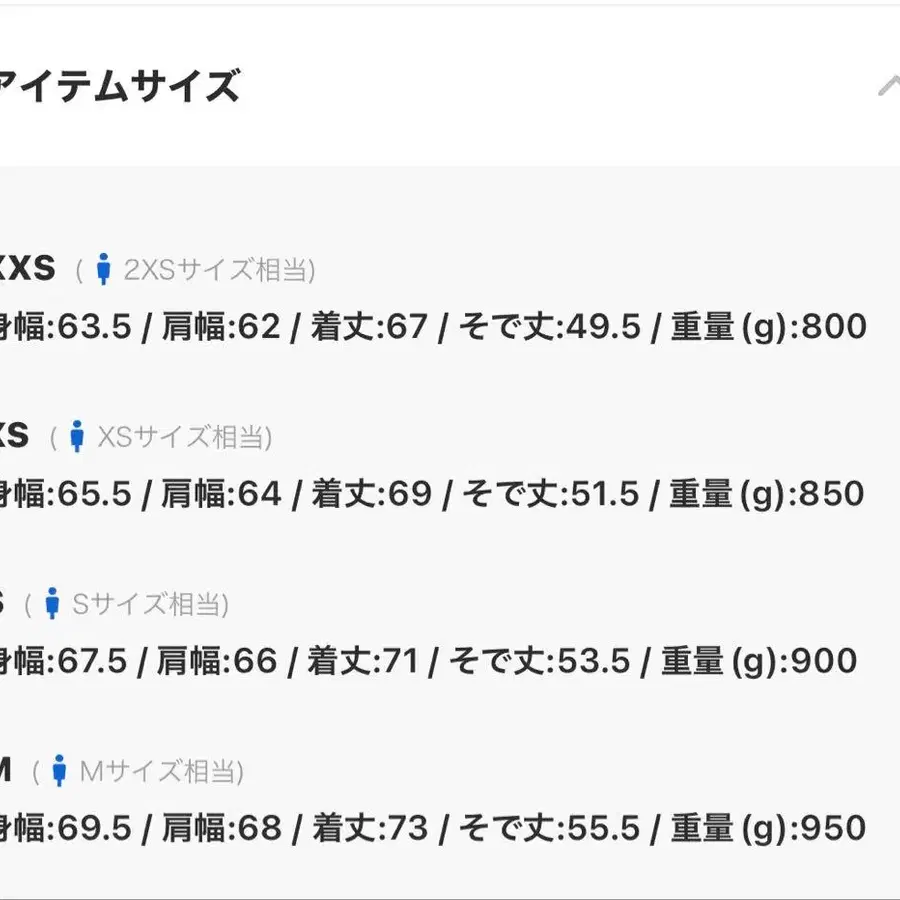
Task: Click the XXS size heading
Action: click(28, 268)
